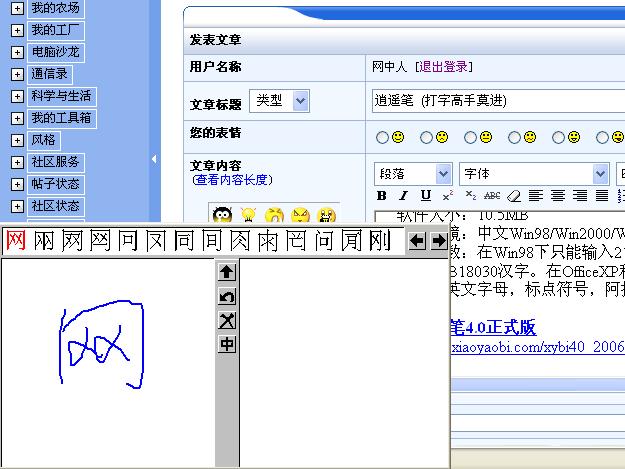
Task: Click 查看内容长度 link
Action: click(x=231, y=180)
